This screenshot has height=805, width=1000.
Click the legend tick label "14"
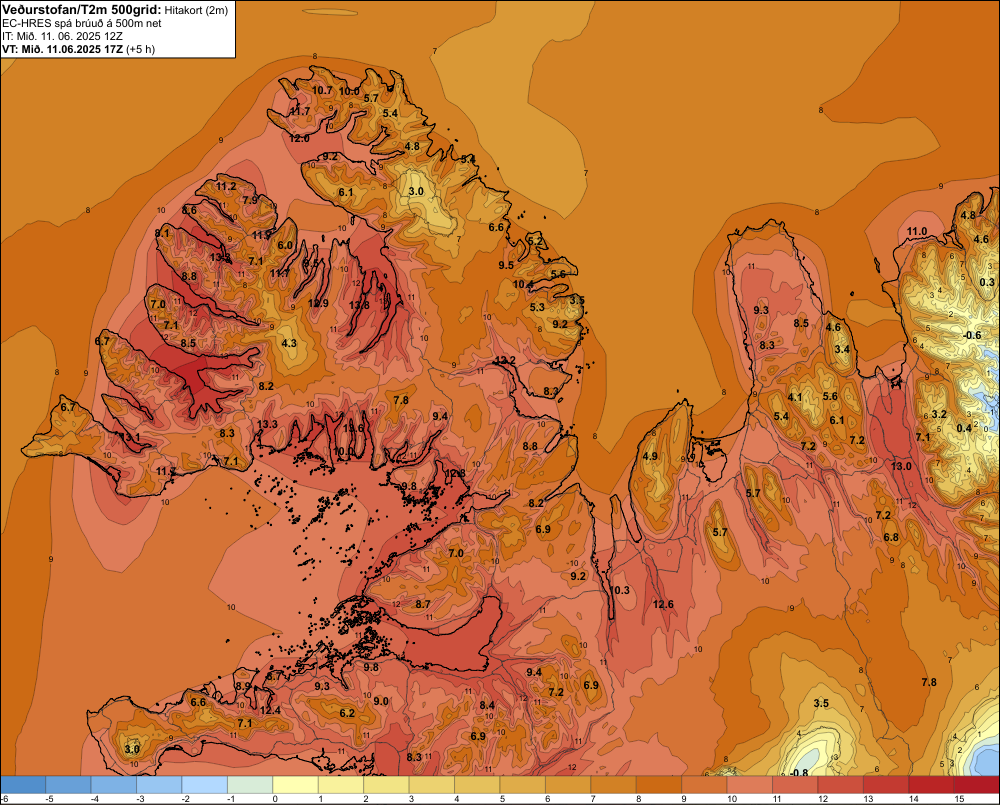[x=913, y=799]
